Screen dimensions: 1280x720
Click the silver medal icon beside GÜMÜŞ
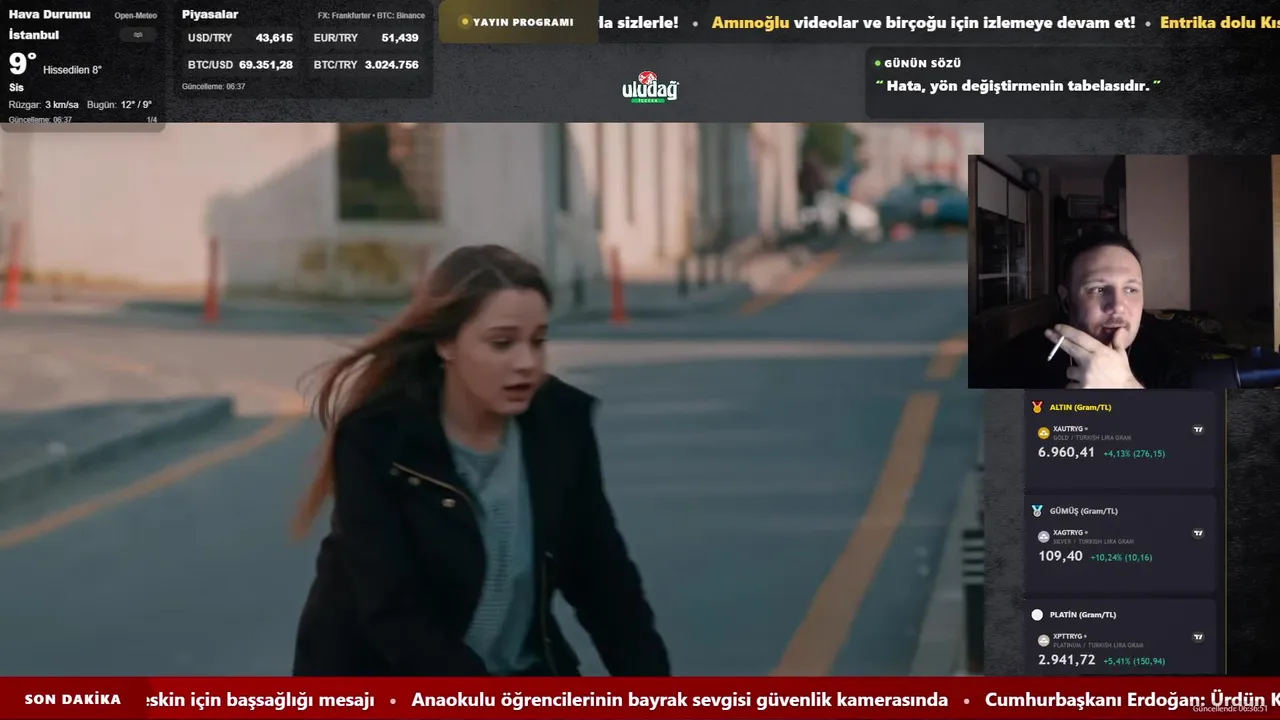pos(1037,511)
